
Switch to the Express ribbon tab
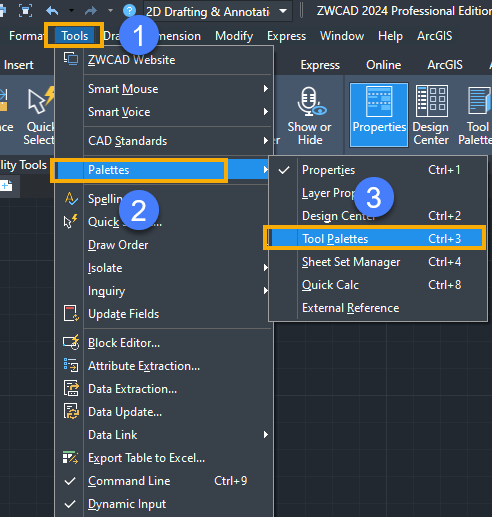point(320,65)
